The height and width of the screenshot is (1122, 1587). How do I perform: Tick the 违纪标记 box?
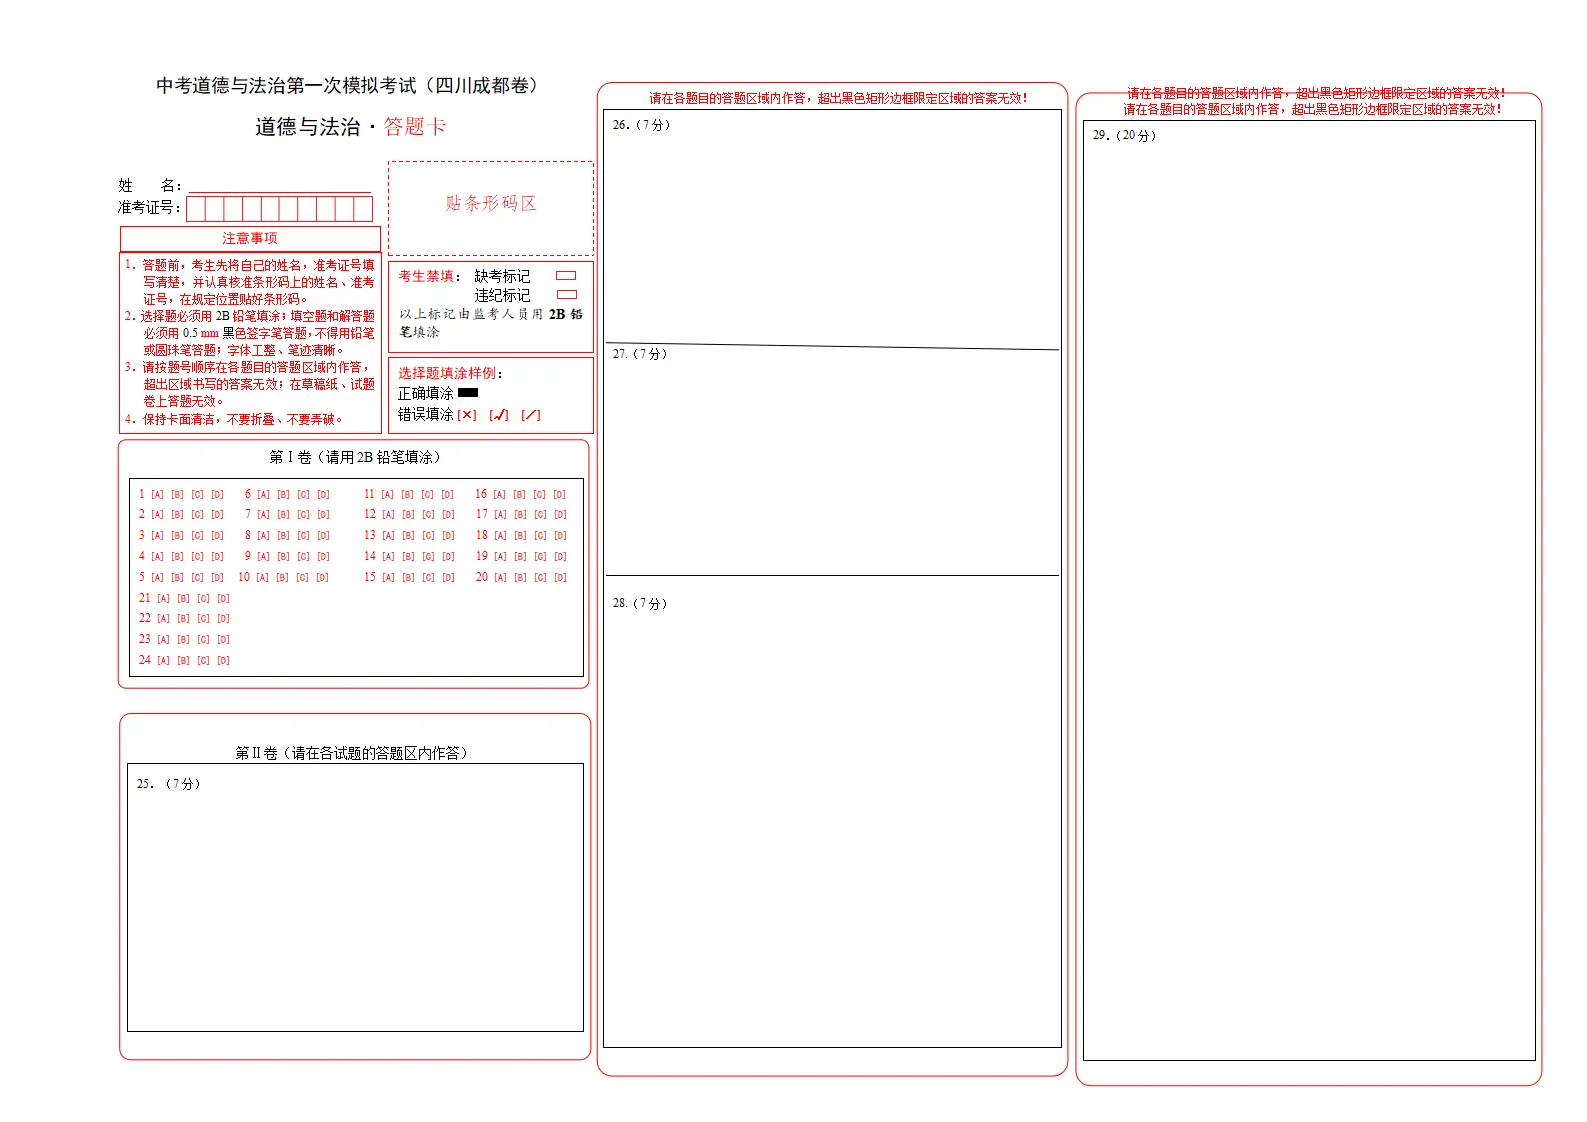click(566, 294)
